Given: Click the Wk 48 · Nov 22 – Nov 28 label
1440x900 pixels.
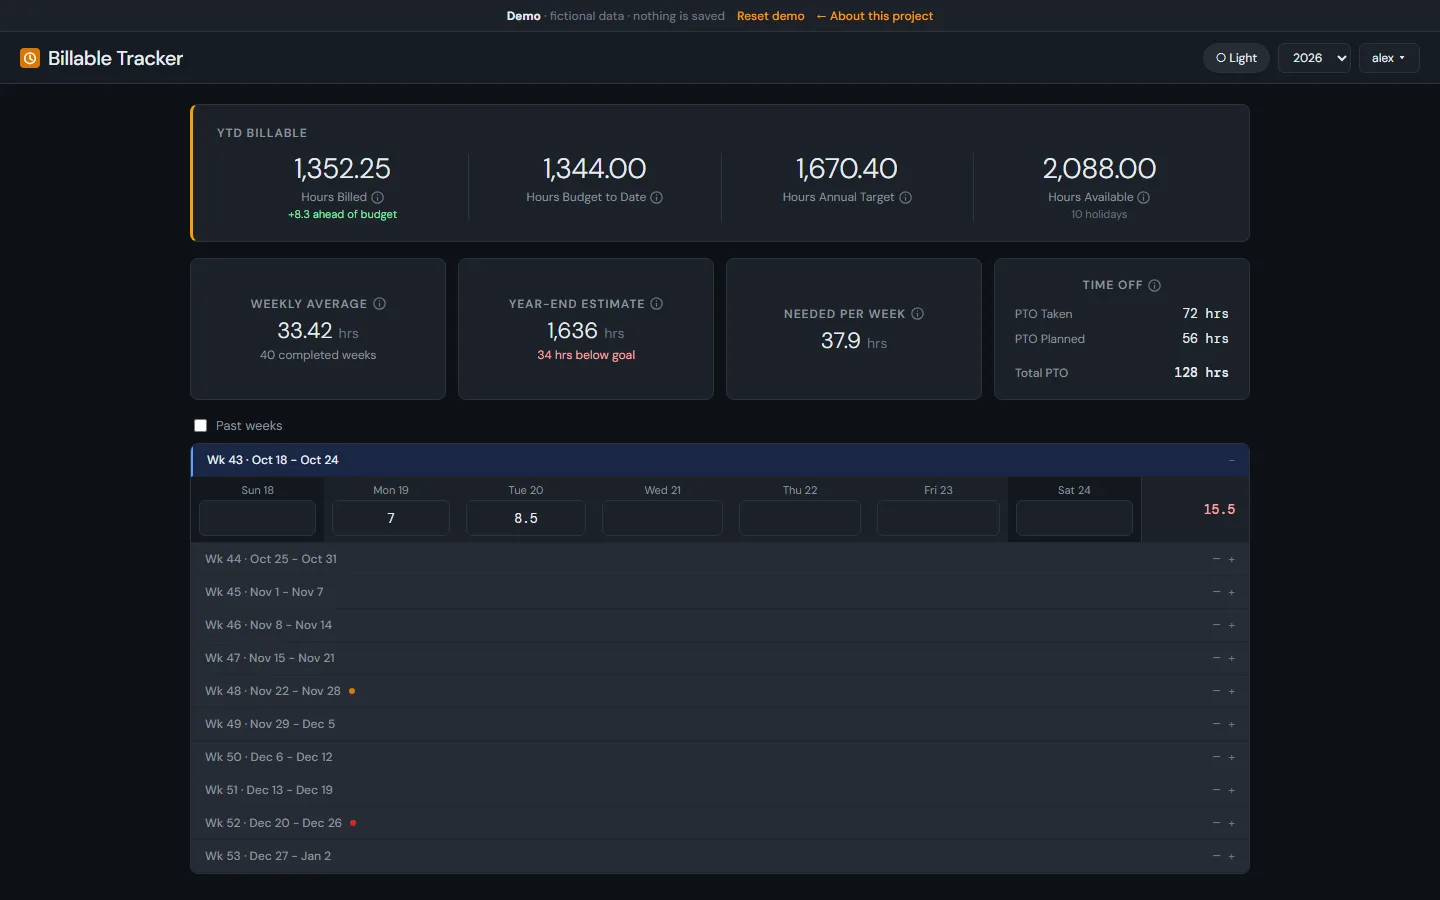Looking at the screenshot, I should pos(273,691).
